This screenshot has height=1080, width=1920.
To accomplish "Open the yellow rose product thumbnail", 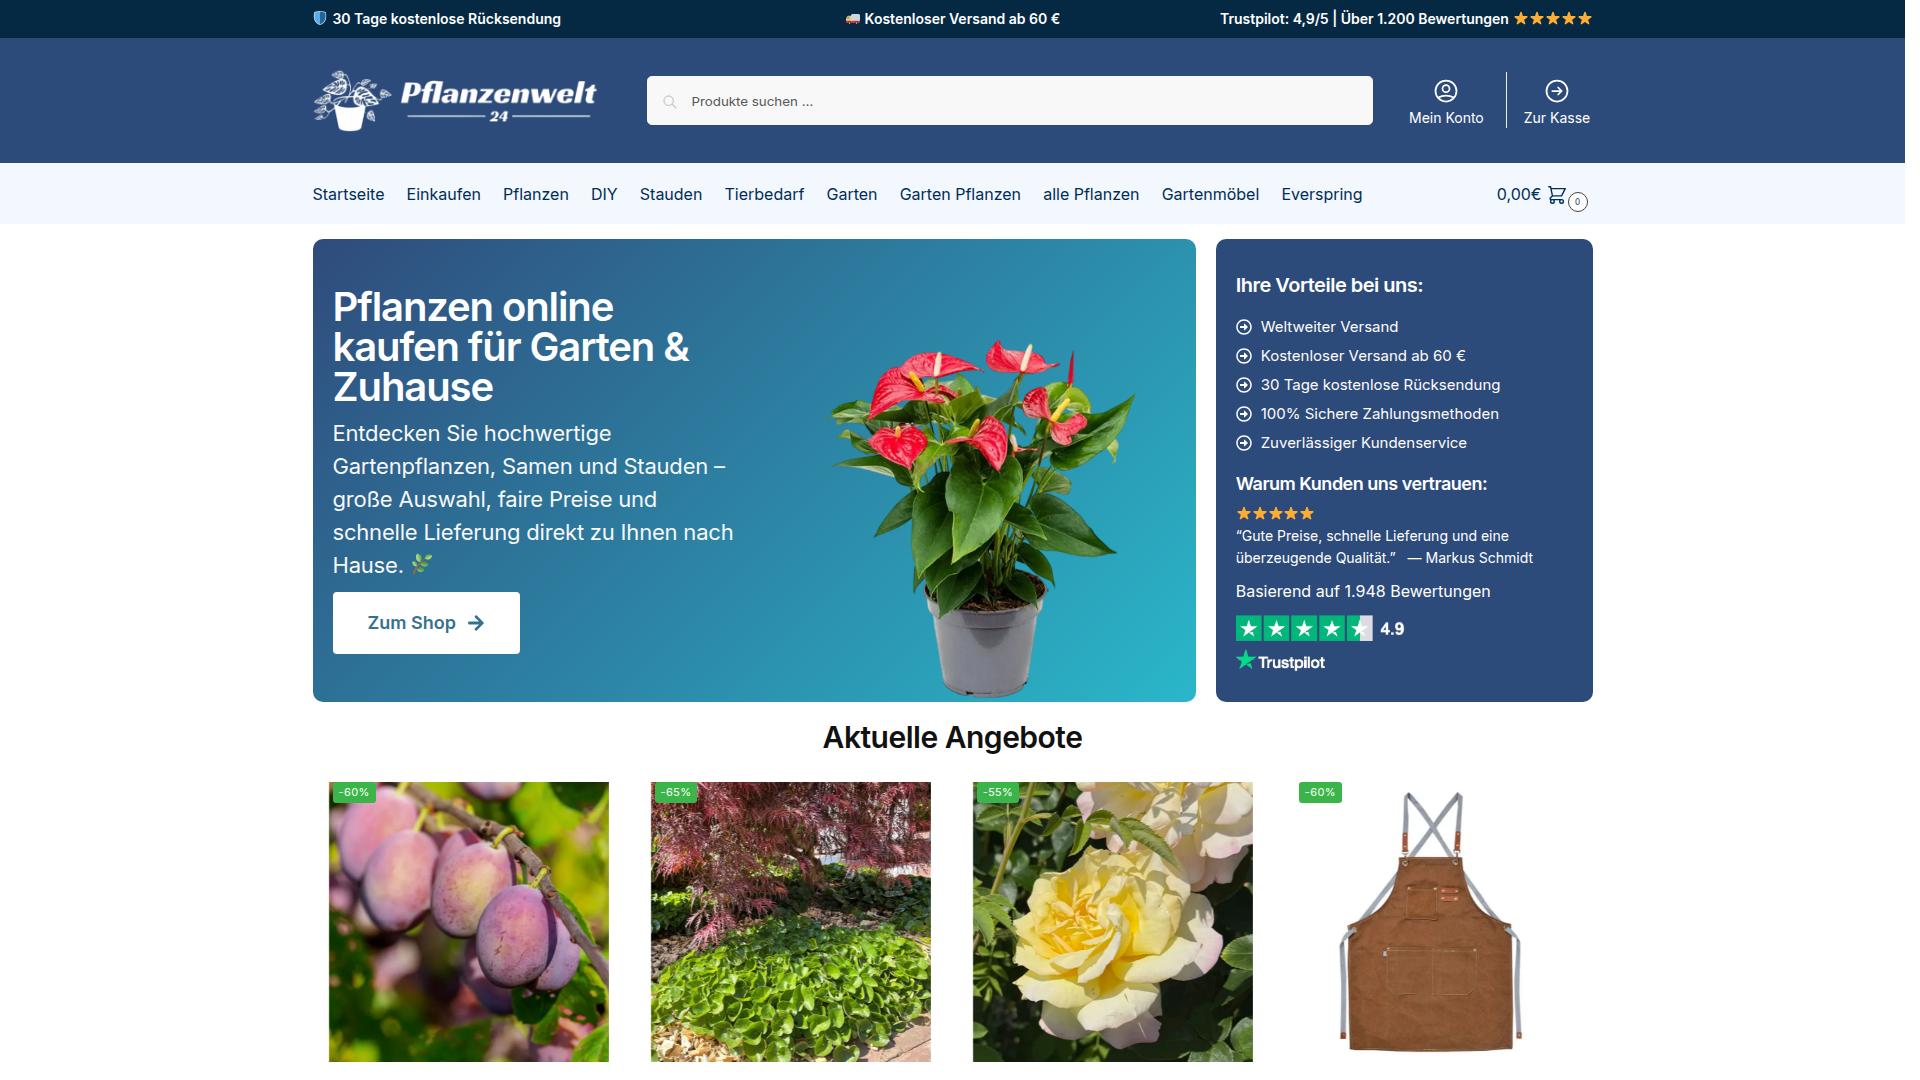I will (1113, 922).
